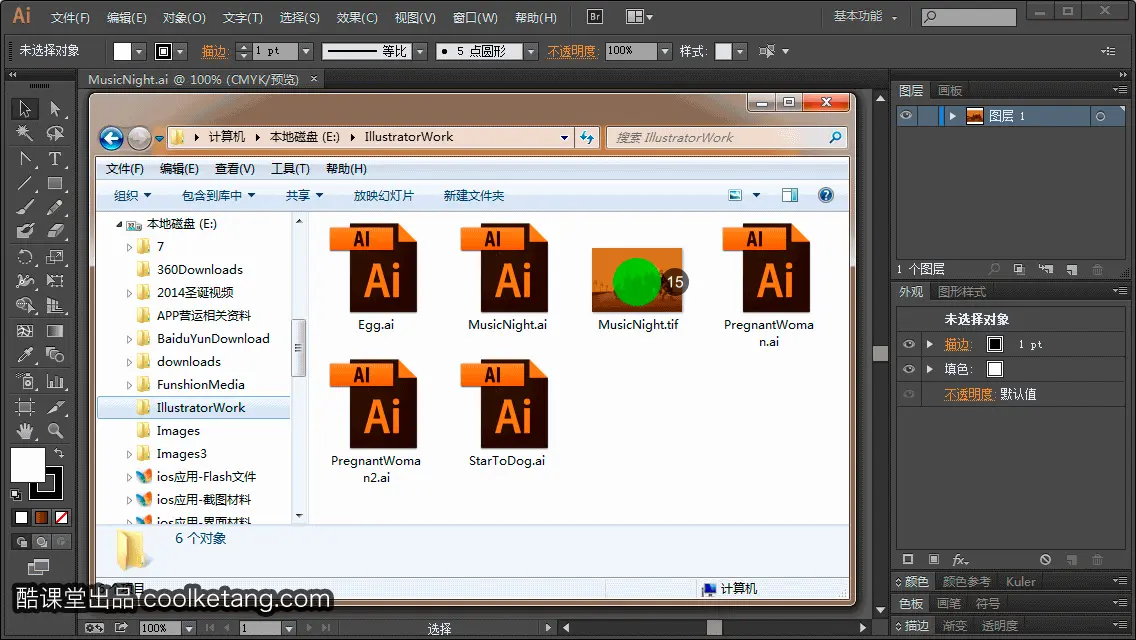The image size is (1136, 640).
Task: Select the Line Segment tool
Action: tap(25, 183)
